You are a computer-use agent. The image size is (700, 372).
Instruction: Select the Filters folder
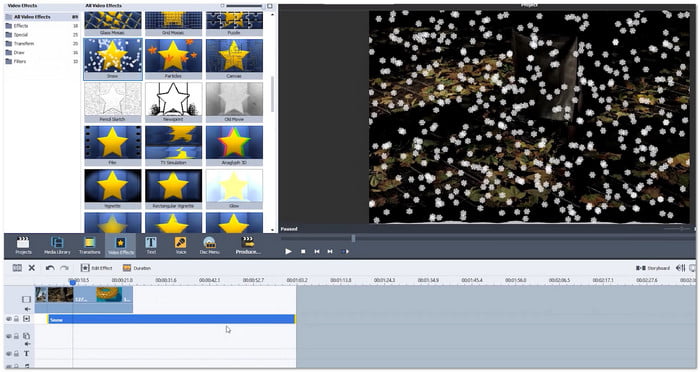coord(42,62)
